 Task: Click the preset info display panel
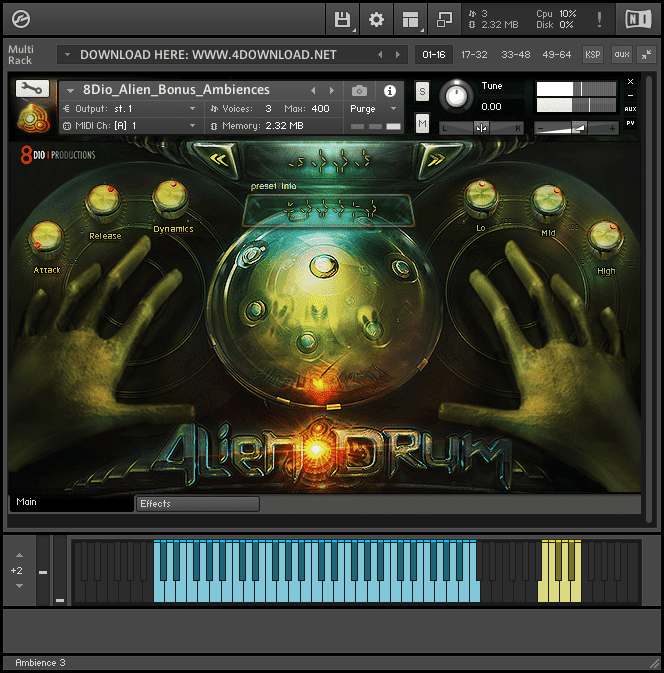coord(328,210)
